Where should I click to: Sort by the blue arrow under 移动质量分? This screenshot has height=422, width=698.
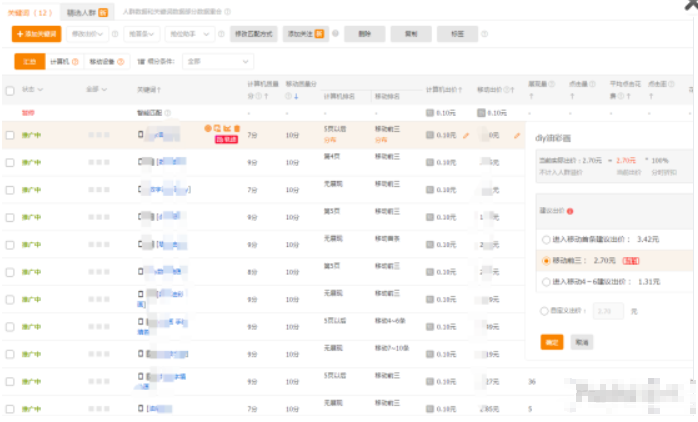296,96
